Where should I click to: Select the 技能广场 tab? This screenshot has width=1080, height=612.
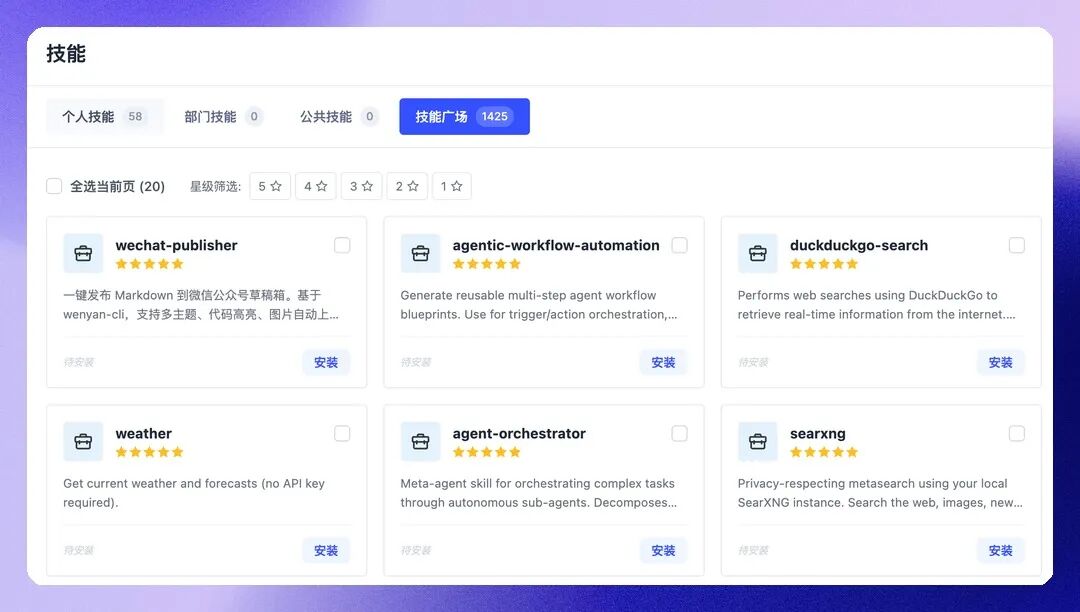464,116
